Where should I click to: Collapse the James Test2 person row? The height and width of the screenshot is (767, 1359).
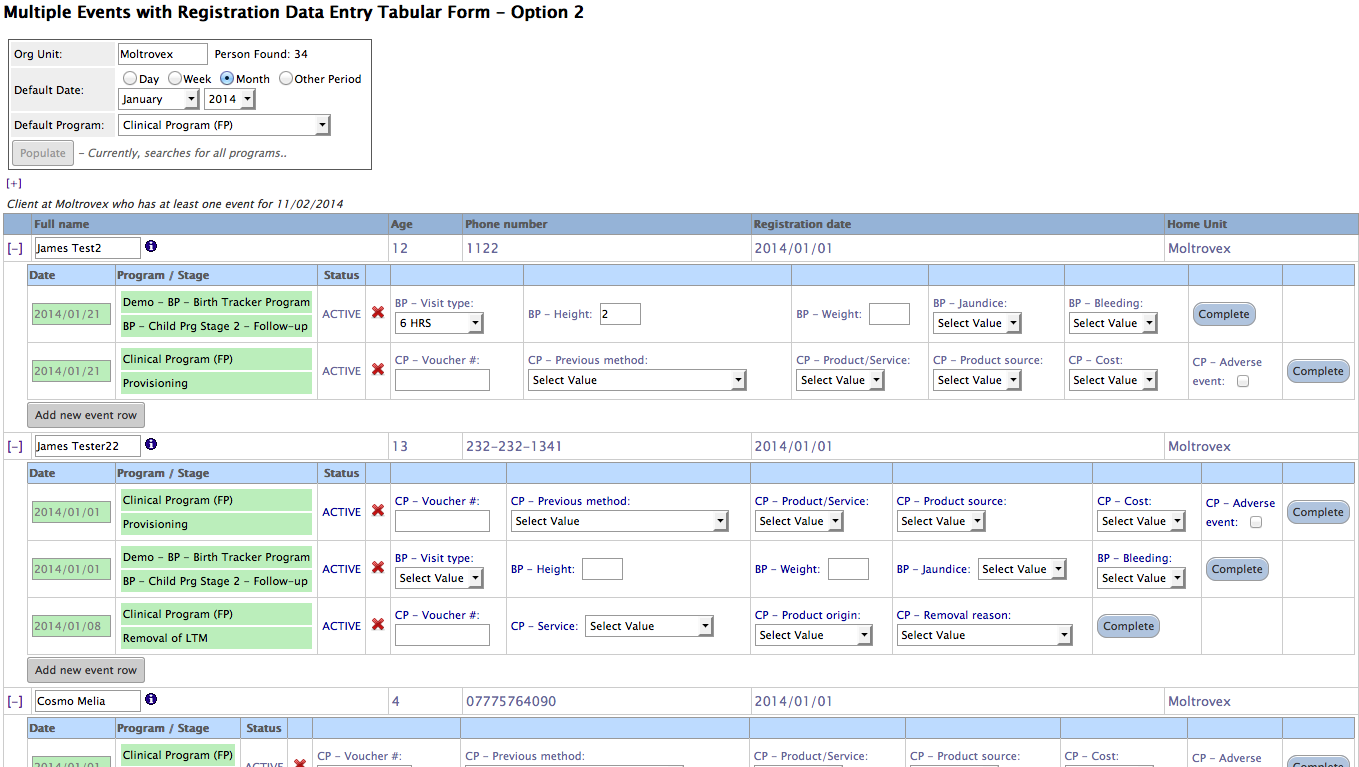(15, 248)
